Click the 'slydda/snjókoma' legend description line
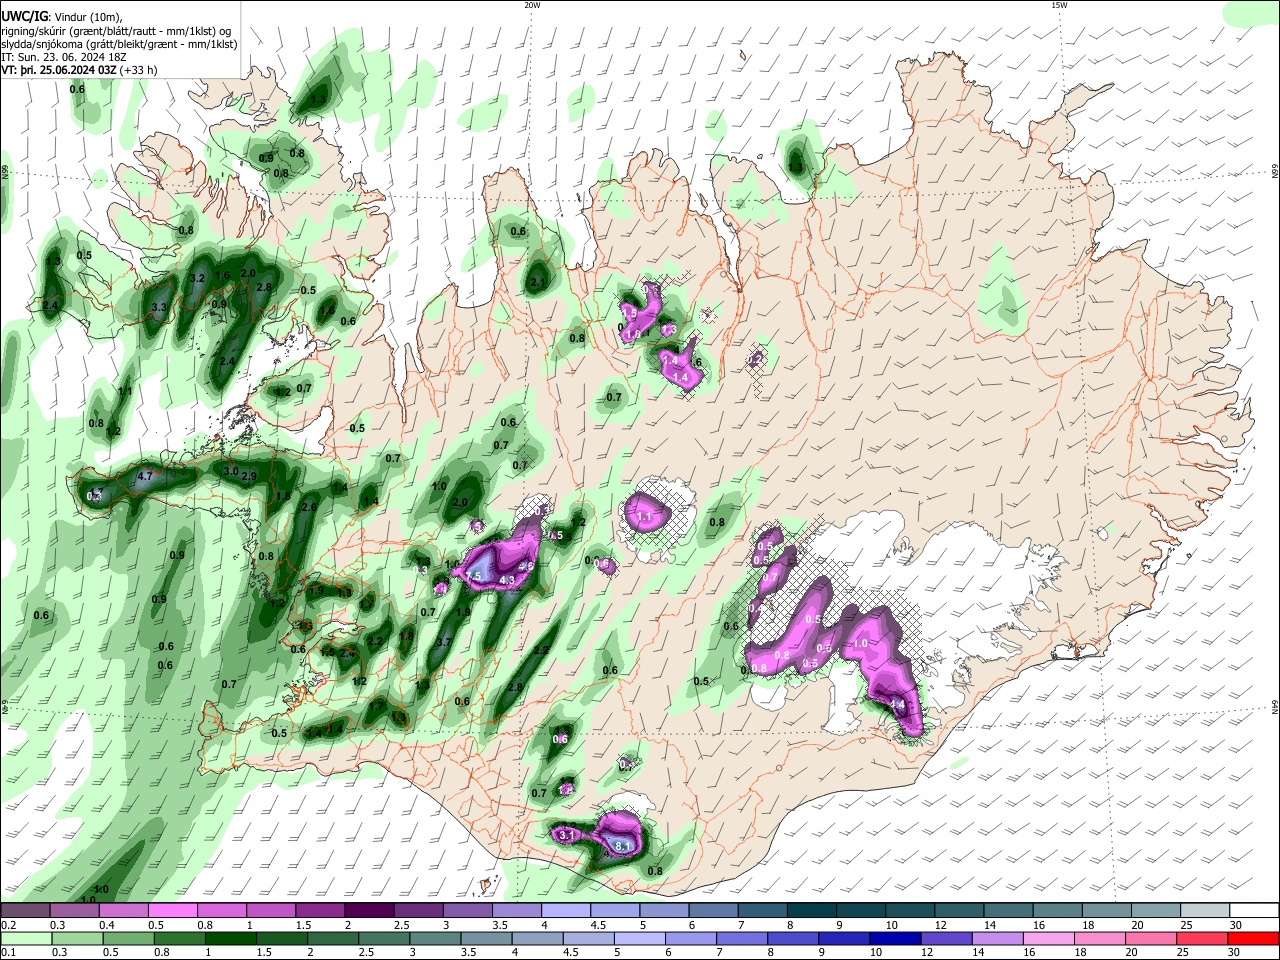 119,44
